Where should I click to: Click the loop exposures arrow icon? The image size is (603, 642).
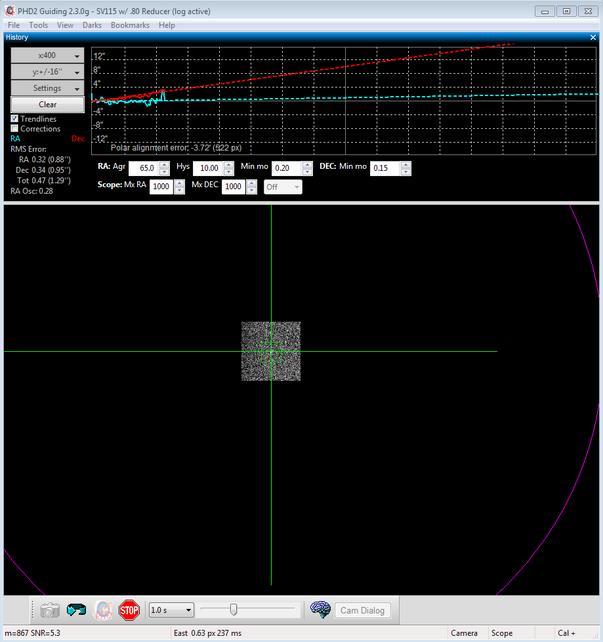[77, 610]
